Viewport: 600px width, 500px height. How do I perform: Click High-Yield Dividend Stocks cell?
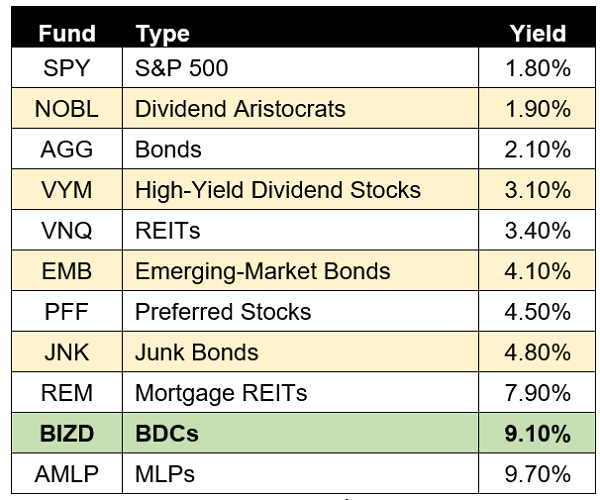pos(300,189)
